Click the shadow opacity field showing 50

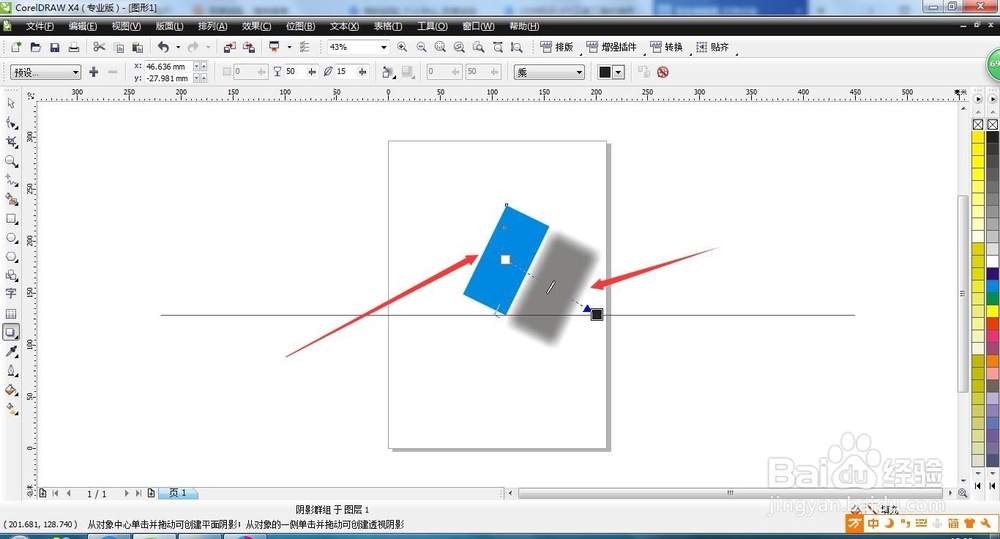coord(294,72)
